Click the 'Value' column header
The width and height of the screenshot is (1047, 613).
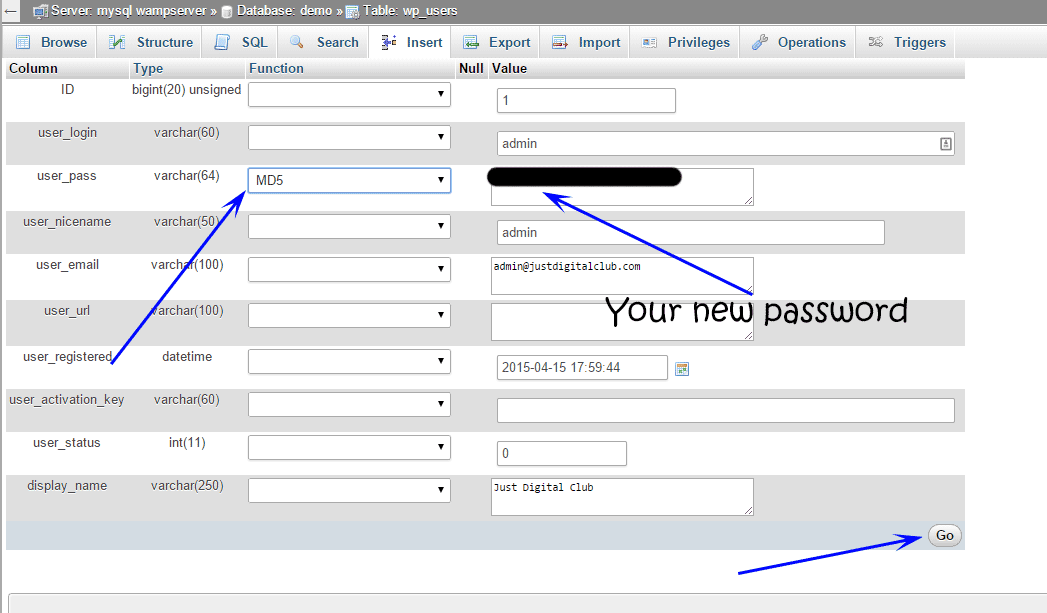(509, 68)
